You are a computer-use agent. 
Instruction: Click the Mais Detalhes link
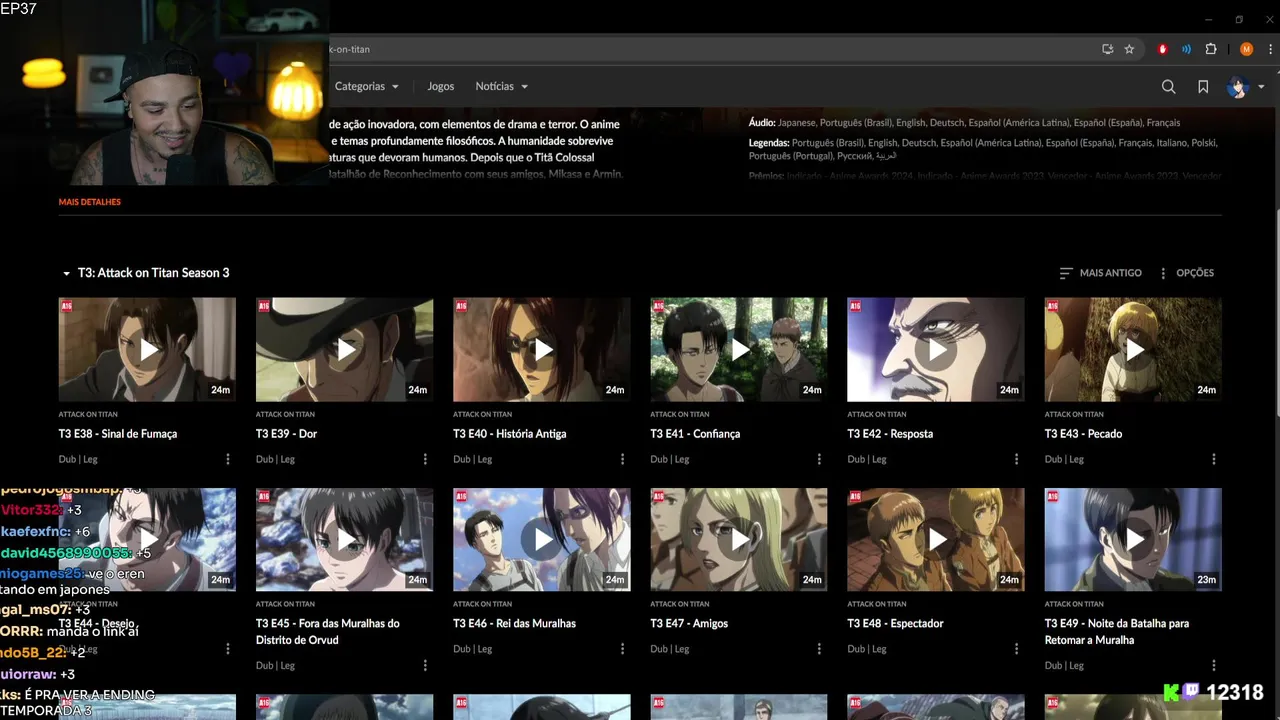90,202
